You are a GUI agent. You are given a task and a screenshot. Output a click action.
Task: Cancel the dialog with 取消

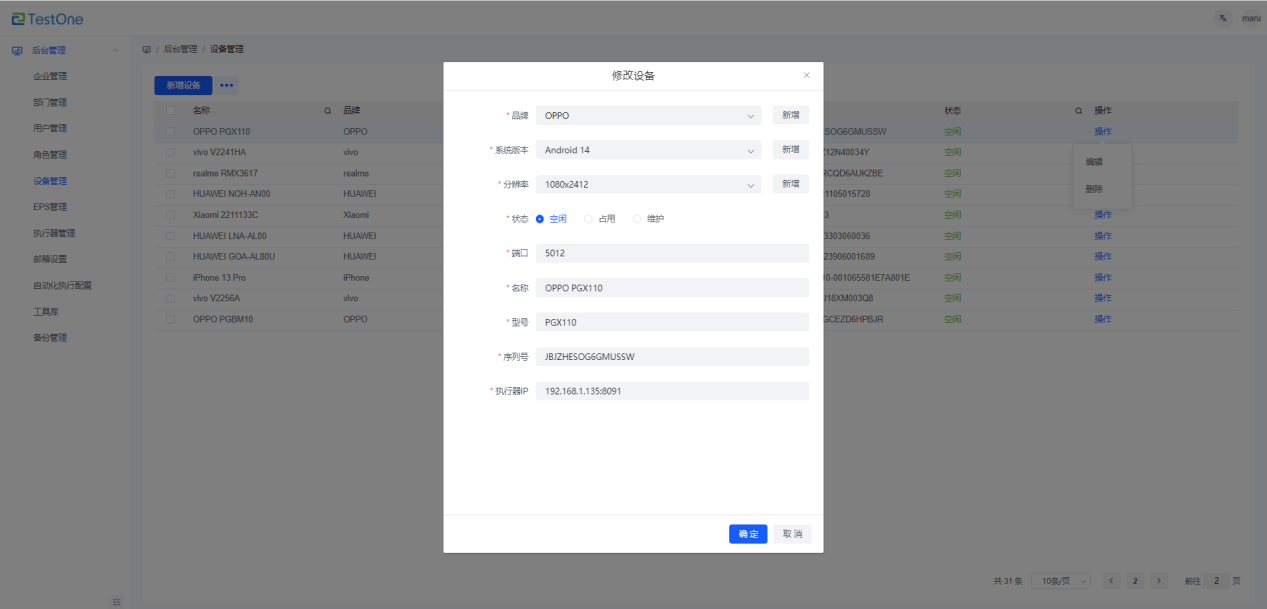coord(793,534)
